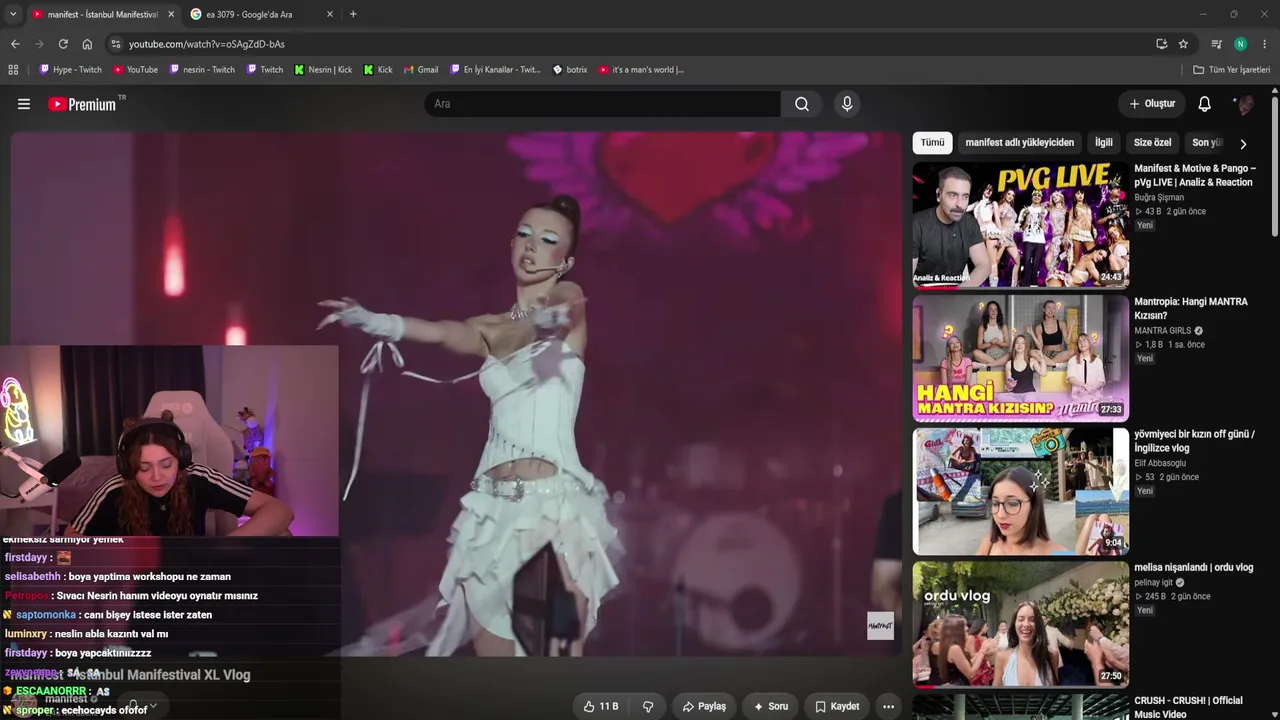Viewport: 1280px width, 720px height.
Task: Reload the current page
Action: pos(63,44)
